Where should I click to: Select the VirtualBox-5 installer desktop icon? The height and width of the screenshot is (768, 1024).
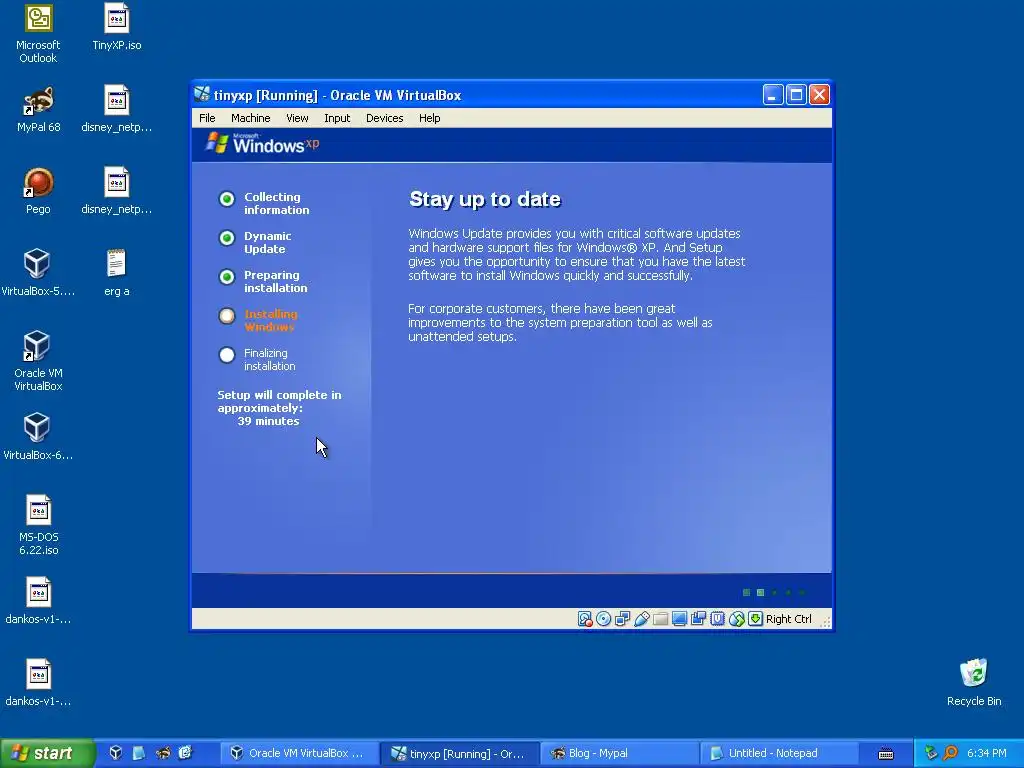click(x=38, y=273)
